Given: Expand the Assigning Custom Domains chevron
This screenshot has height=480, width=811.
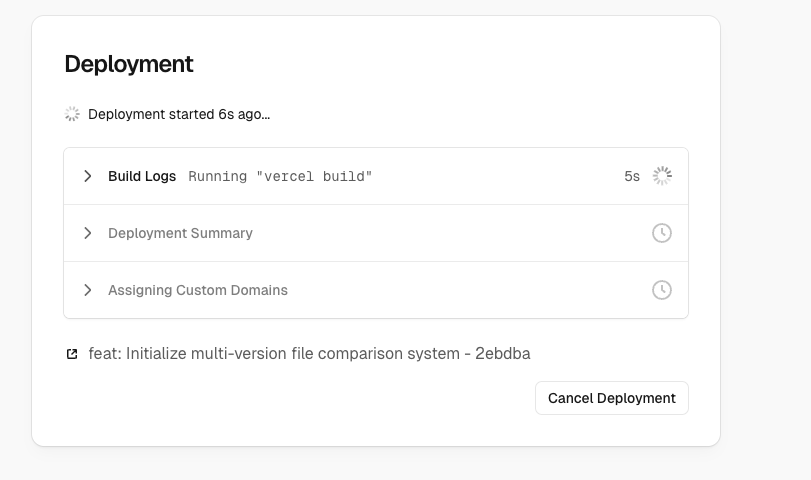Looking at the screenshot, I should 88,290.
